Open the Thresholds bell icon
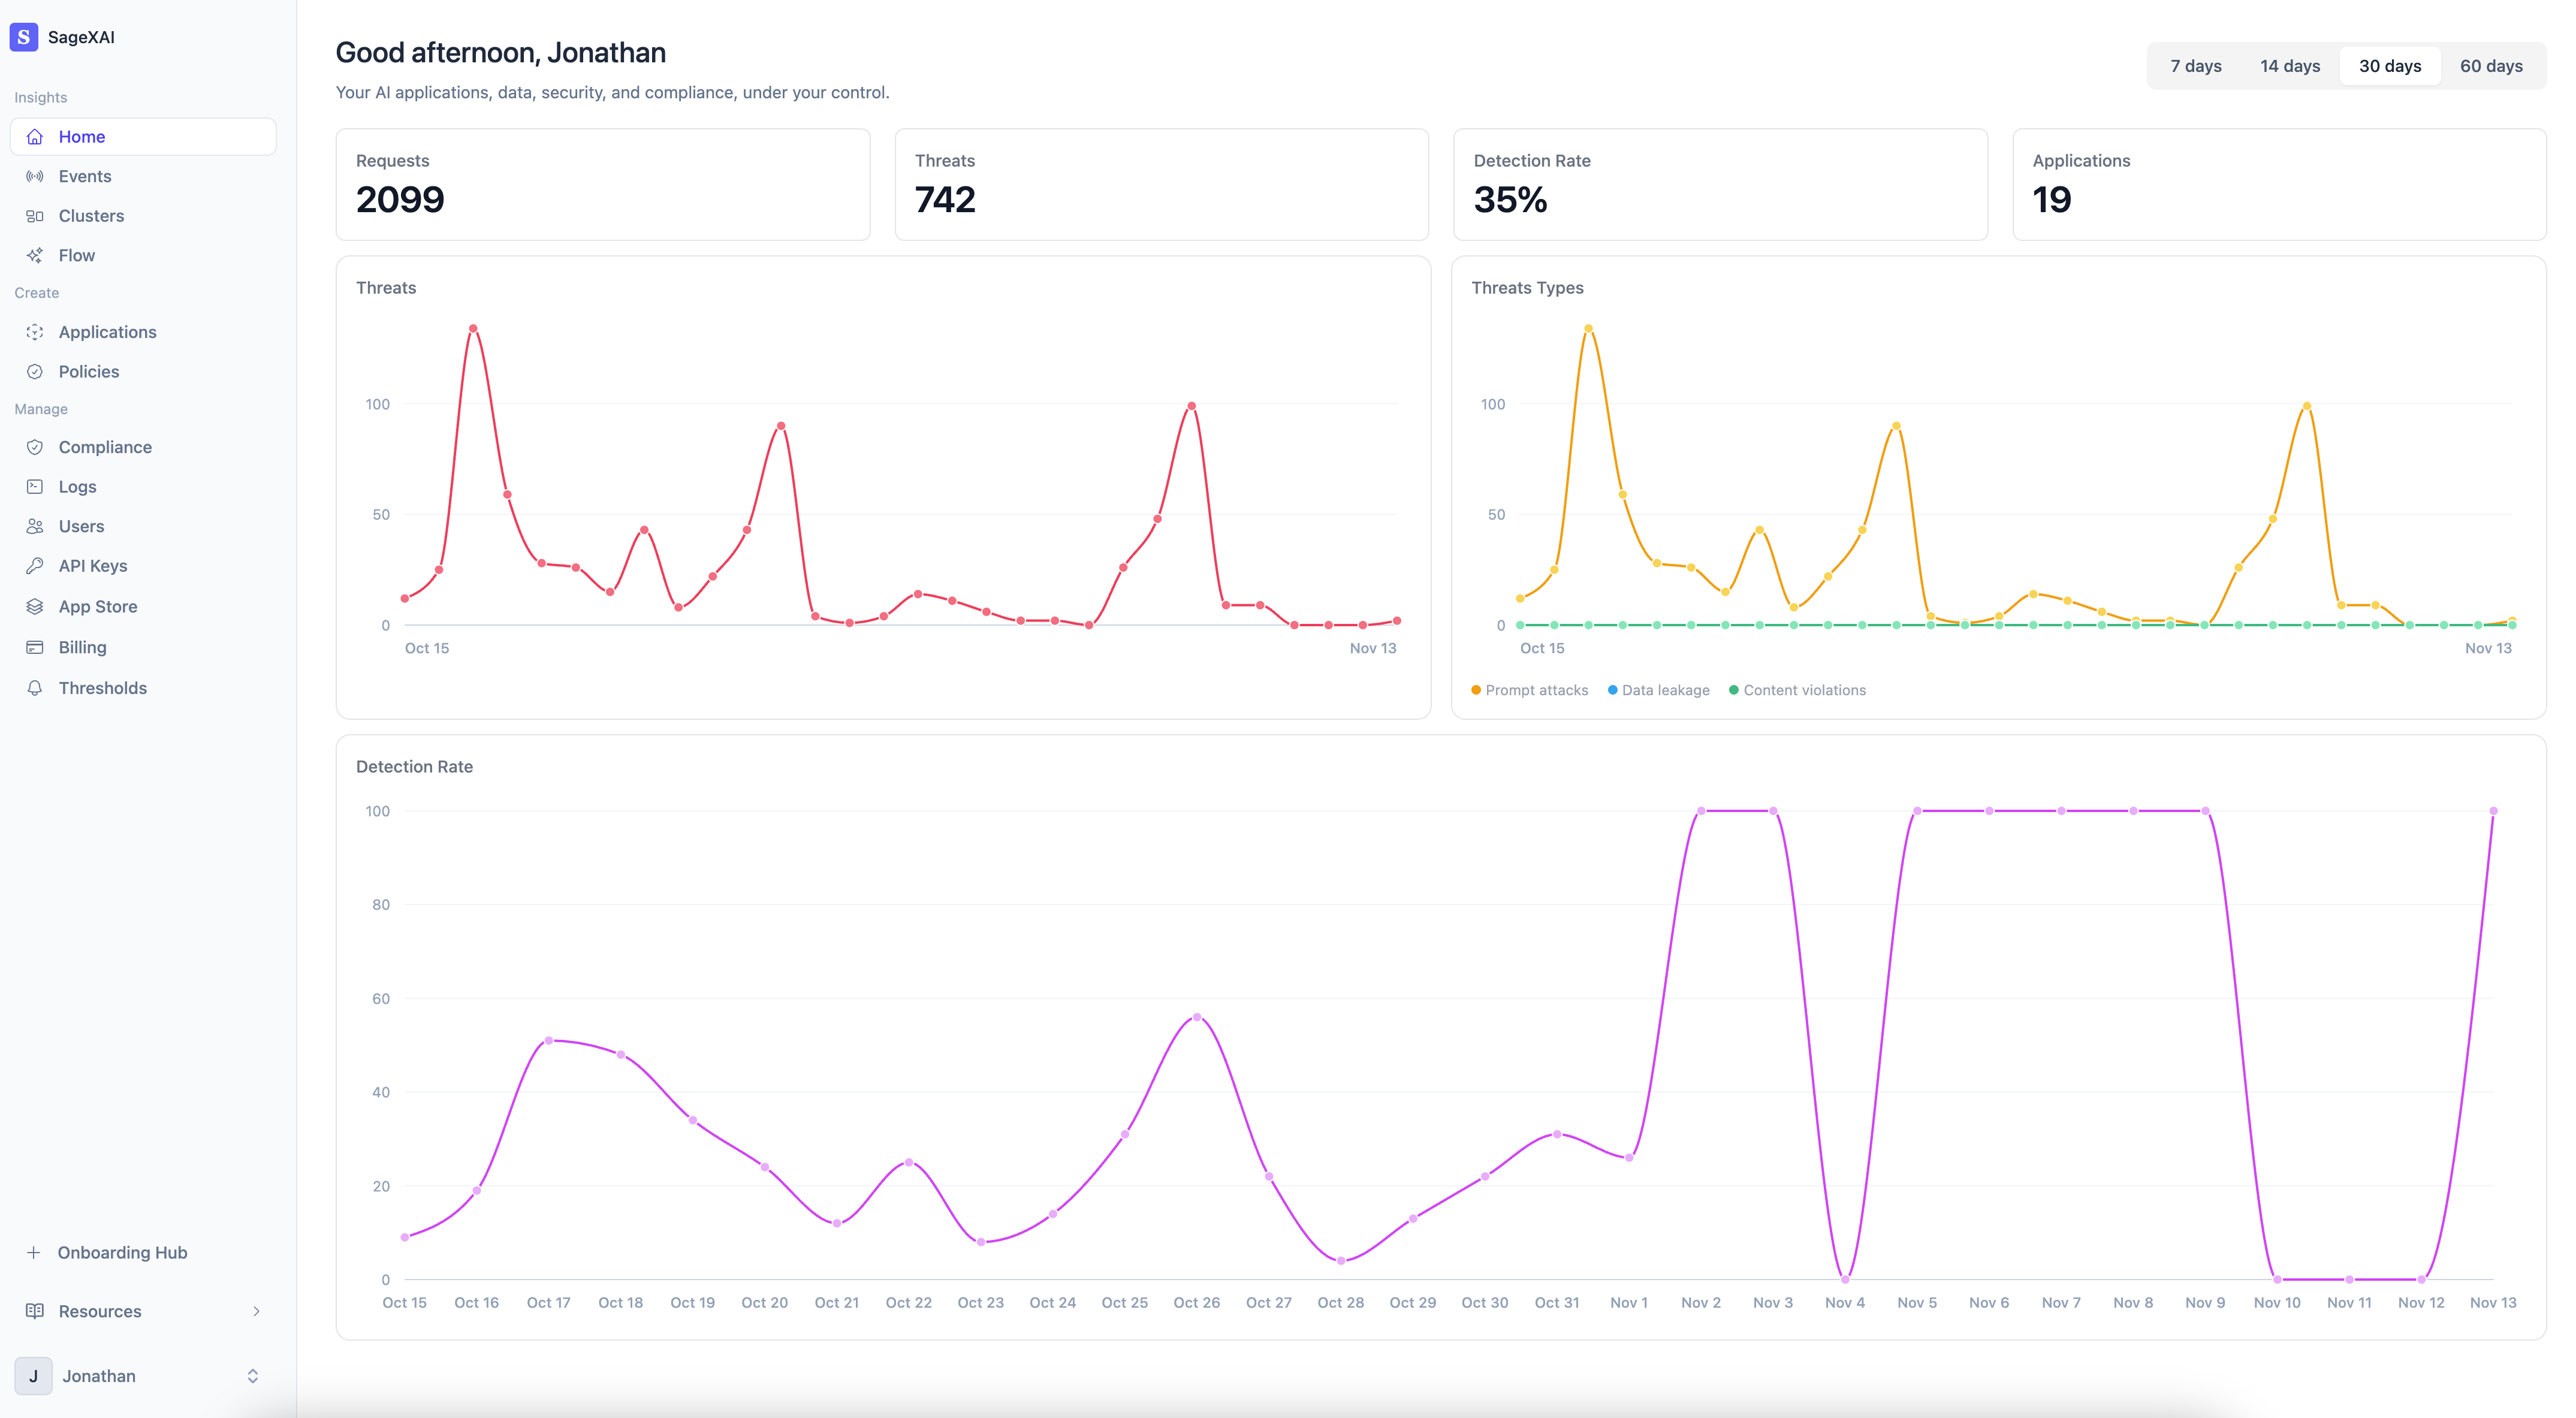The width and height of the screenshot is (2576, 1418). coord(35,688)
